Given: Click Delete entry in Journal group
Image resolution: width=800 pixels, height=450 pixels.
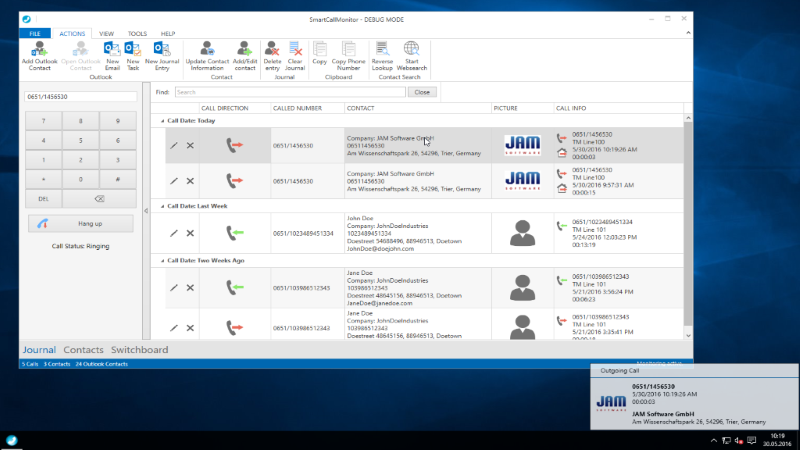Looking at the screenshot, I should click(272, 56).
